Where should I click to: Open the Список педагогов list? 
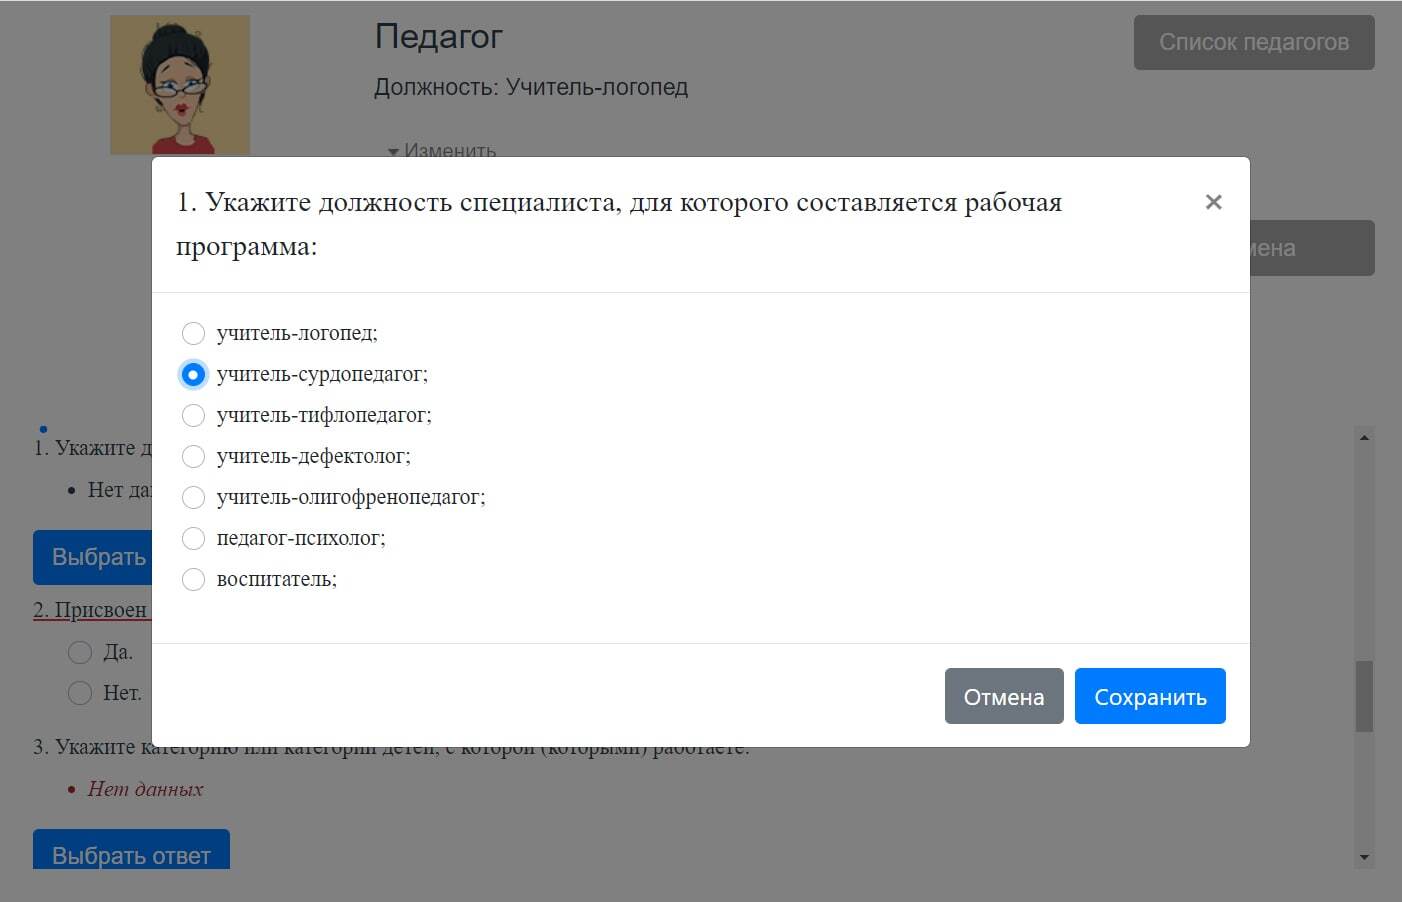point(1253,42)
